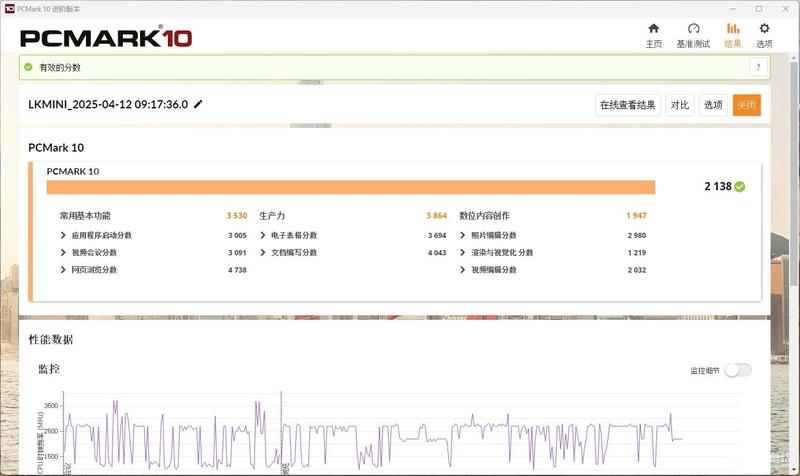800x476 pixels.
Task: Click green checkmark beside score 2 138
Action: [740, 187]
